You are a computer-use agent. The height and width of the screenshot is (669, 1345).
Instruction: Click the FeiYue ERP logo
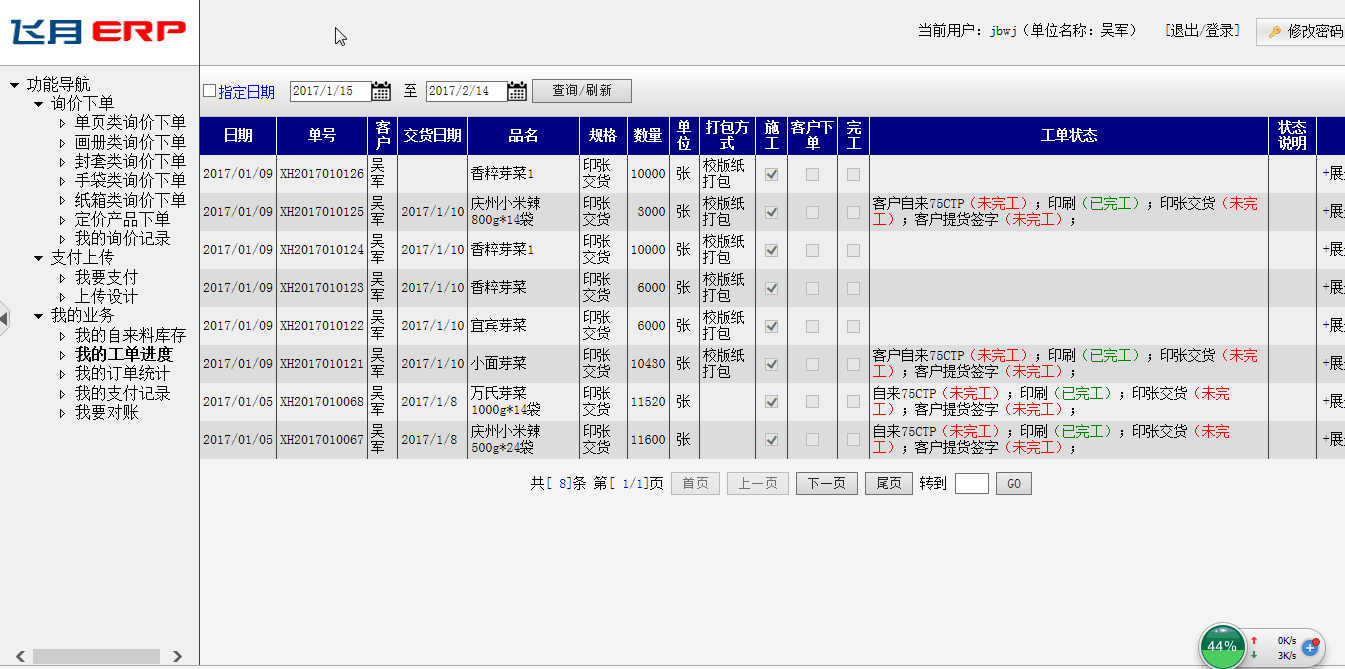tap(98, 32)
